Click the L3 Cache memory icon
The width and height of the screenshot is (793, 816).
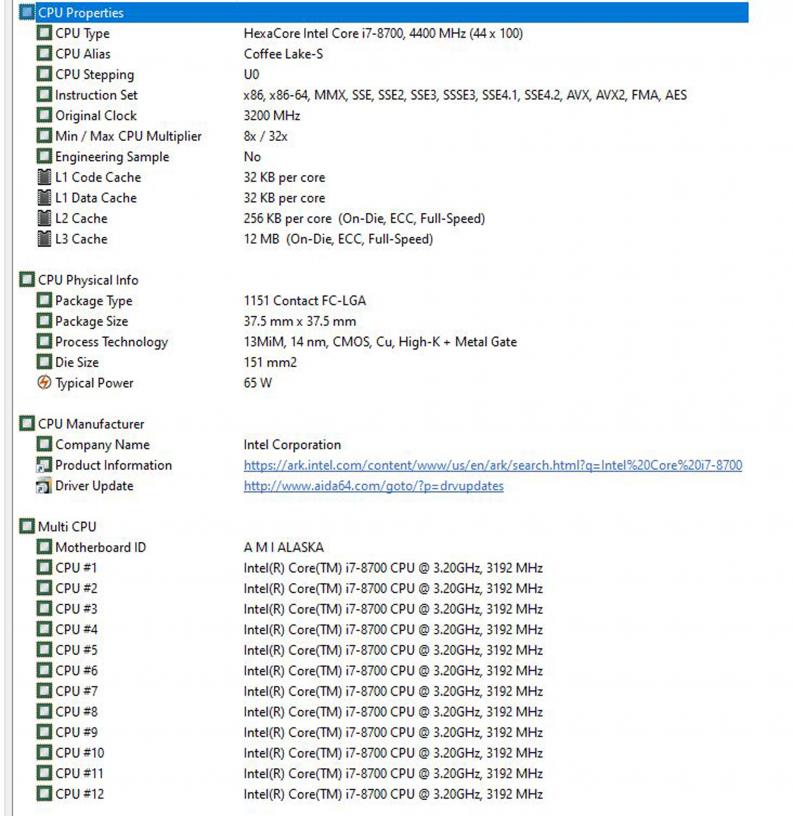[44, 239]
